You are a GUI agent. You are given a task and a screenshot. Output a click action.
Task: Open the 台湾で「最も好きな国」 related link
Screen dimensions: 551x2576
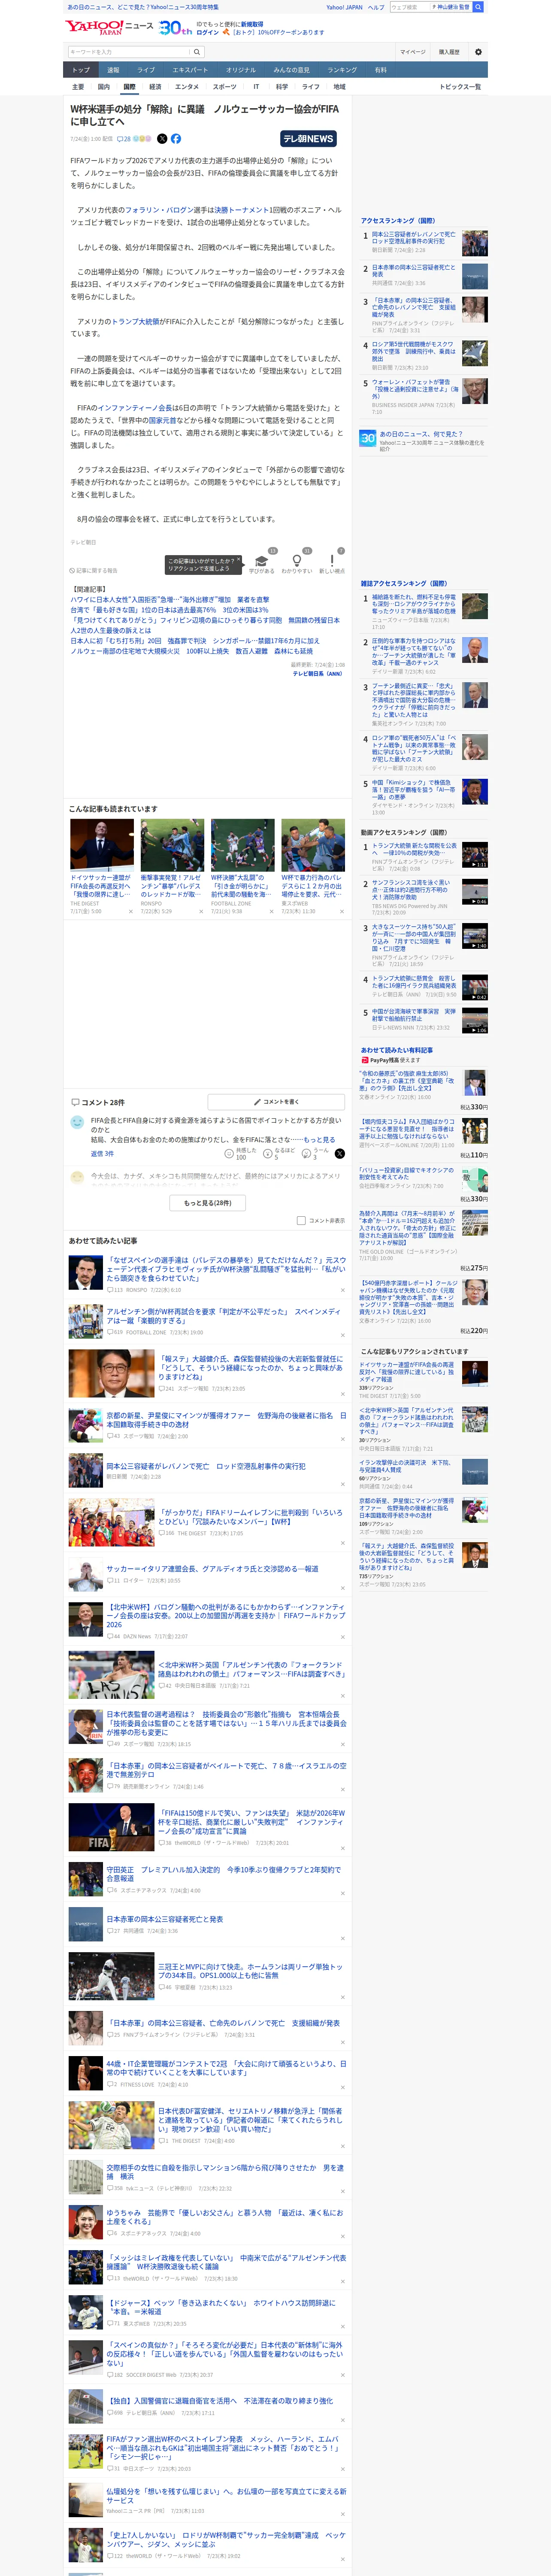click(x=169, y=610)
